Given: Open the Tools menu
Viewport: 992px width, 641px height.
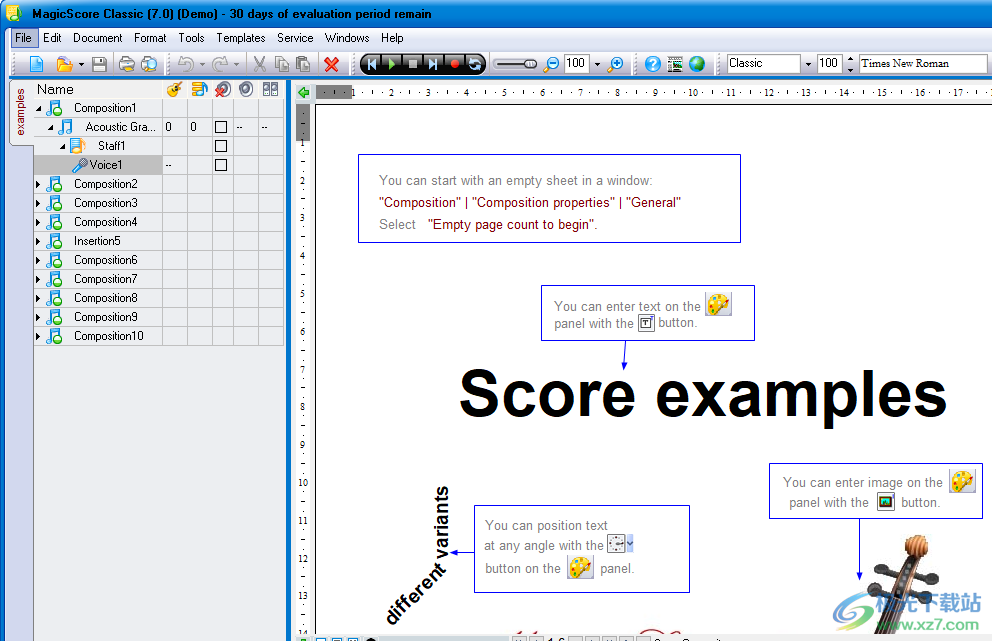Looking at the screenshot, I should [x=191, y=38].
